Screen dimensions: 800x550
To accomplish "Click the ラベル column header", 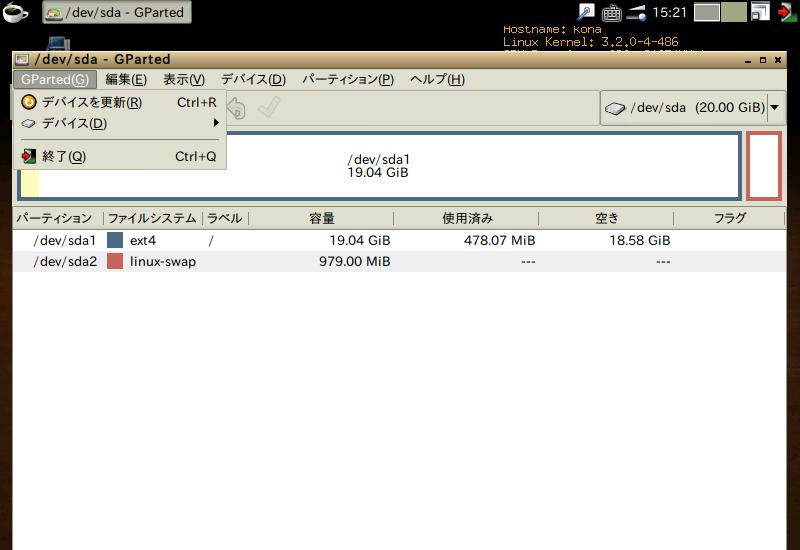I will click(x=225, y=218).
